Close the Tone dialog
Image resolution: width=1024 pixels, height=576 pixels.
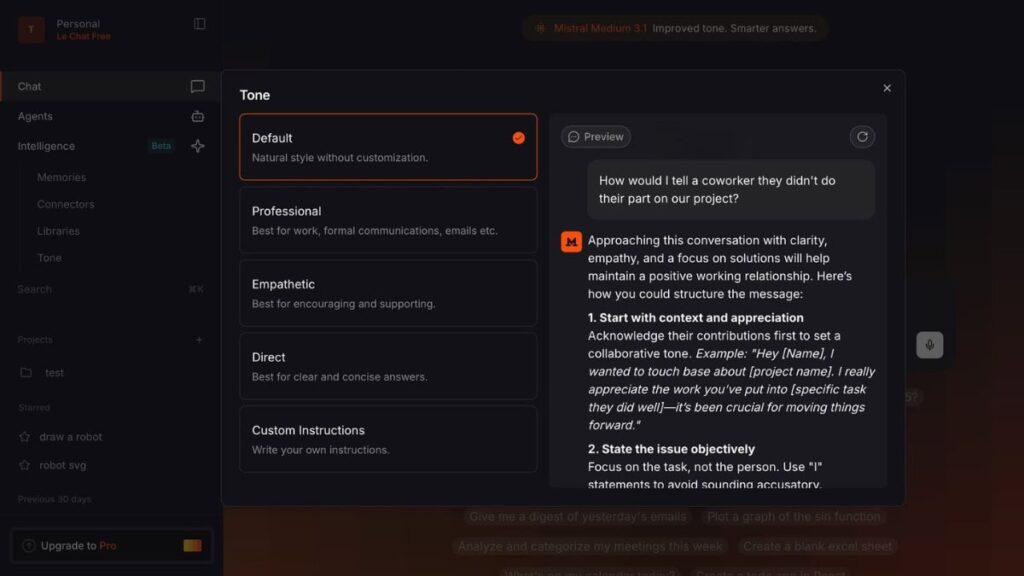coord(886,88)
